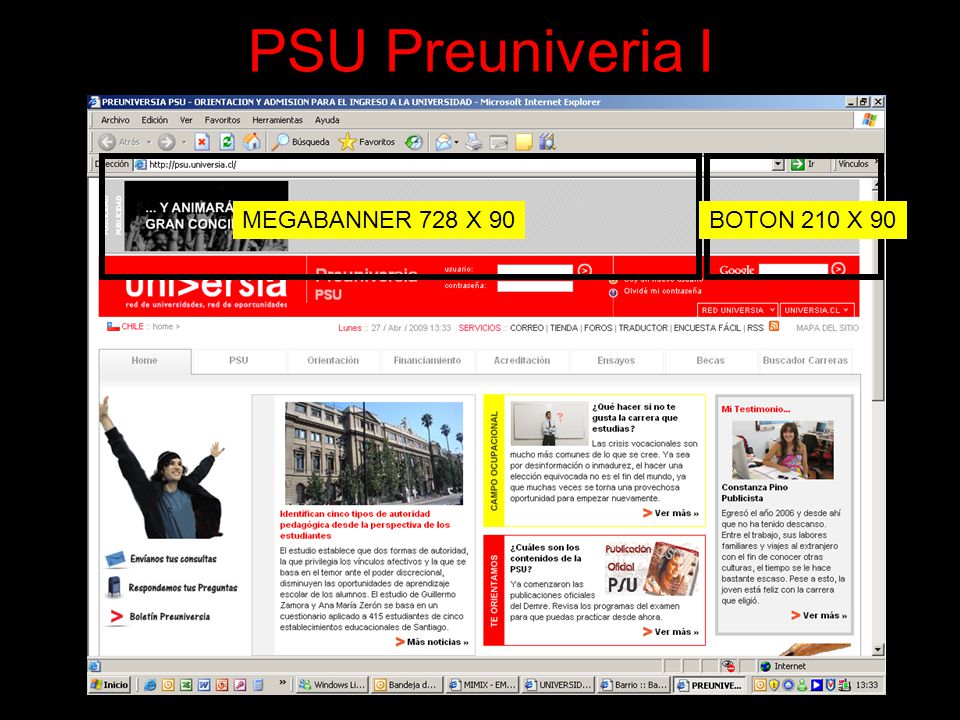Open the ENCUESTA FÁCIL link
This screenshot has height=720, width=960.
click(x=707, y=328)
